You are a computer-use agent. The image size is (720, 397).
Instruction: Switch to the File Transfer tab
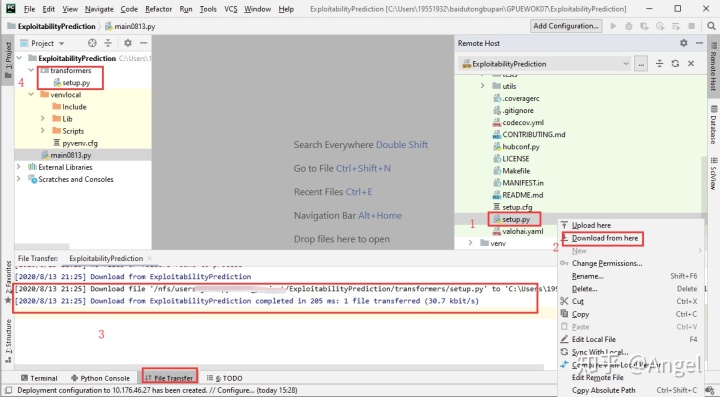(x=169, y=378)
